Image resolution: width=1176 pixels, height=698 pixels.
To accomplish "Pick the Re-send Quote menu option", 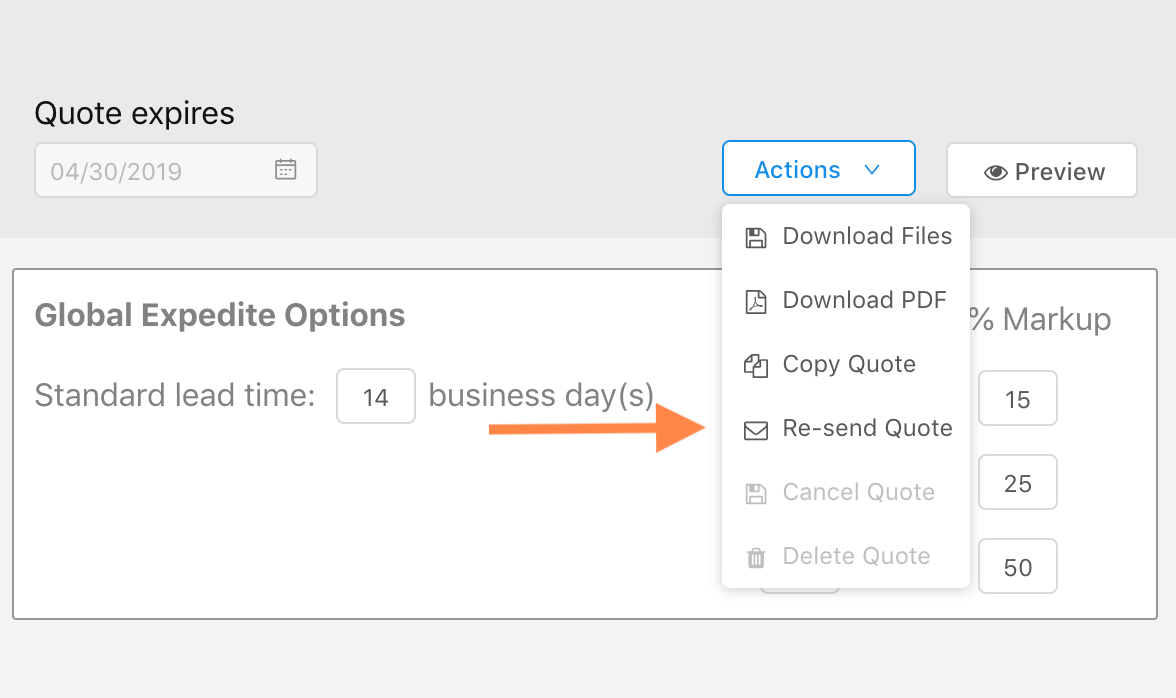I will click(x=867, y=428).
